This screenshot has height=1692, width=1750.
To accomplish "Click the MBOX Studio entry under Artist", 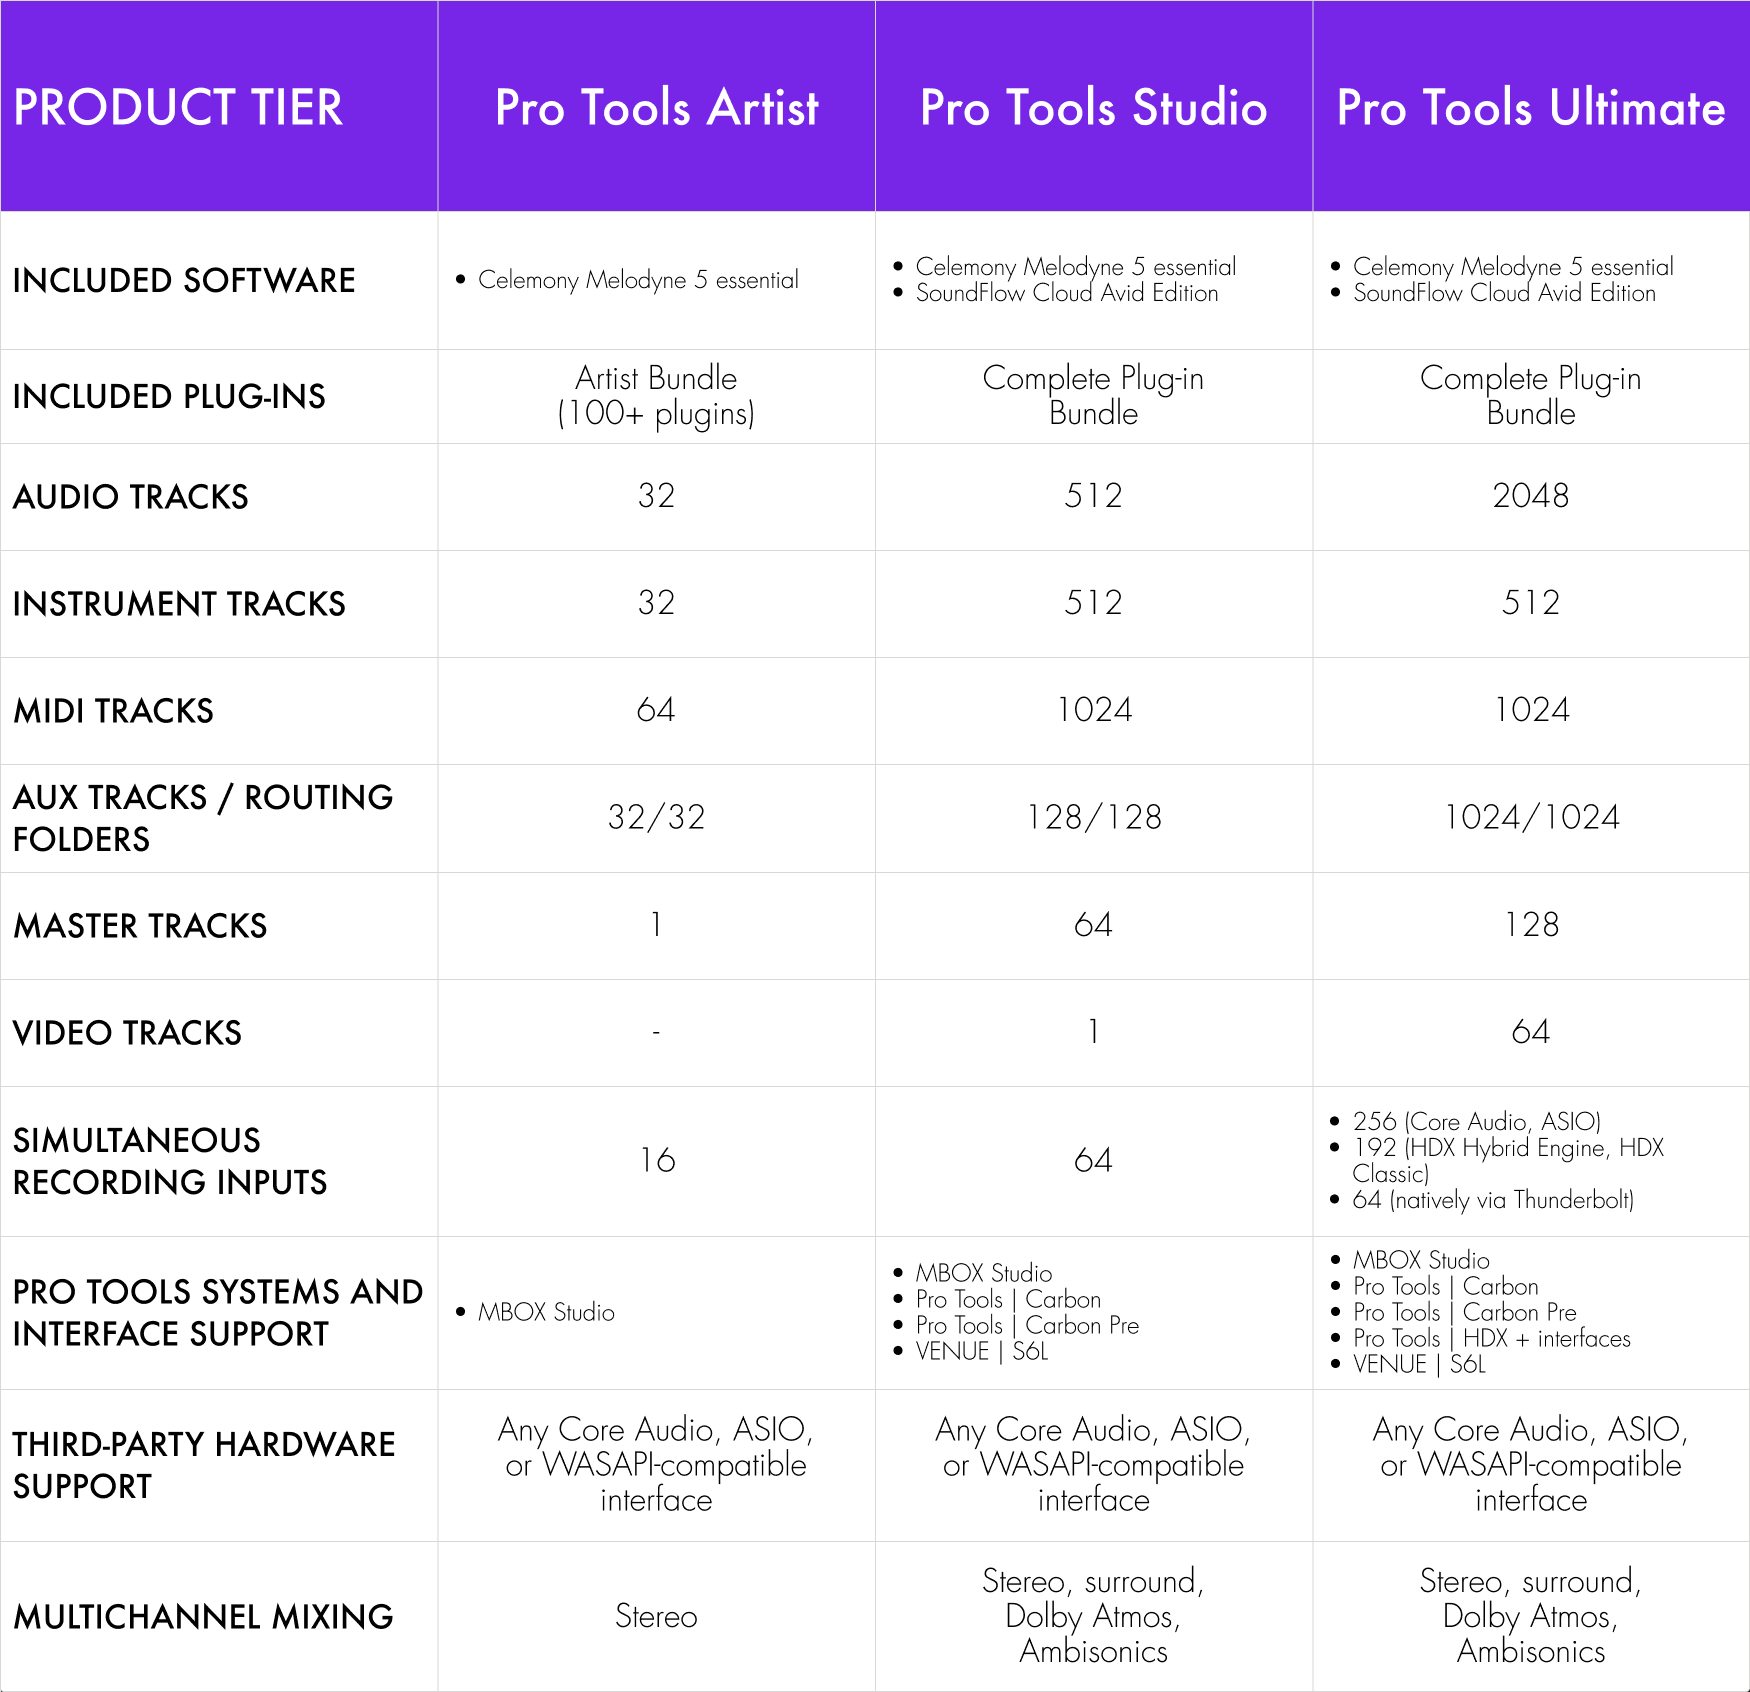I will [546, 1312].
